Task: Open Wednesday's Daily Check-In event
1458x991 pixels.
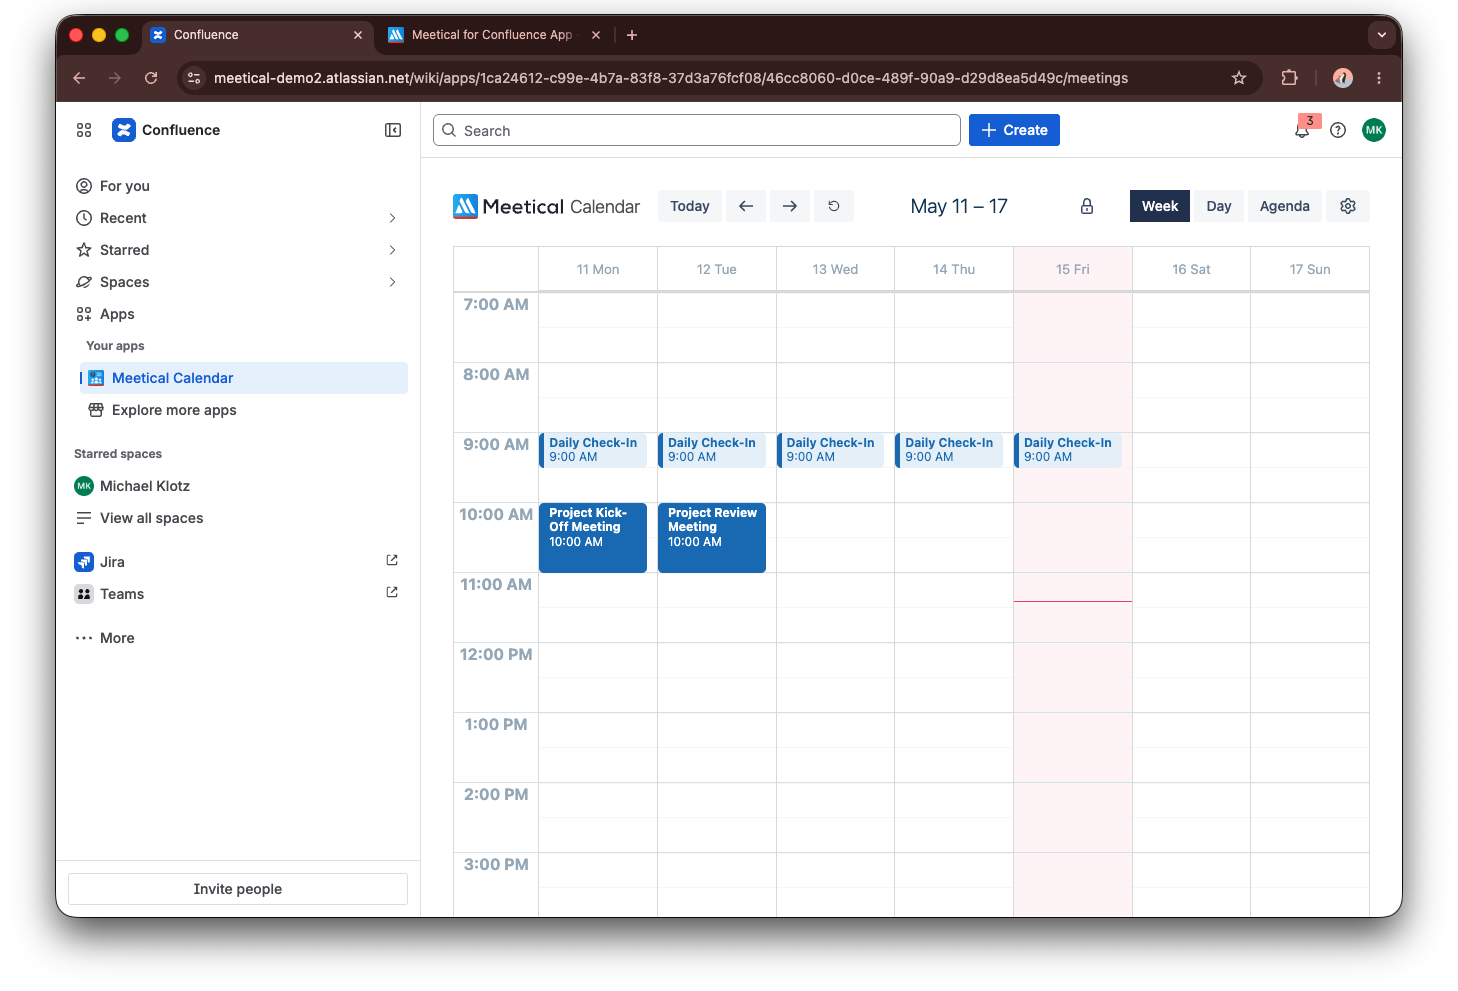Action: pos(831,450)
